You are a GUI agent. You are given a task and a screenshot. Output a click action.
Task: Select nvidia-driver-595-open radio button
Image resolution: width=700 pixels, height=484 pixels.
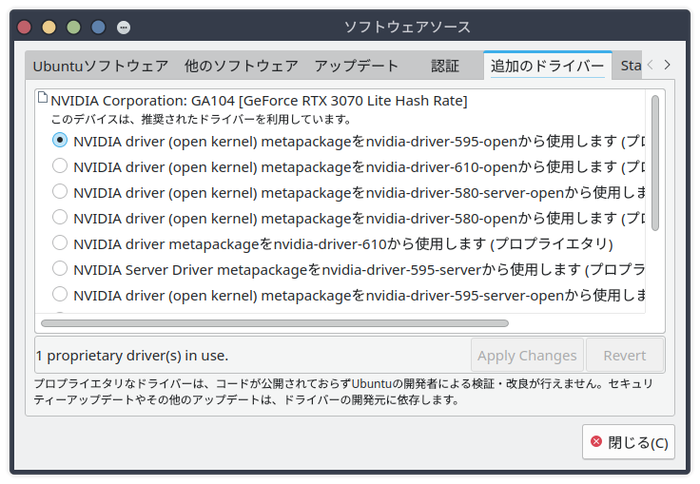click(x=60, y=140)
